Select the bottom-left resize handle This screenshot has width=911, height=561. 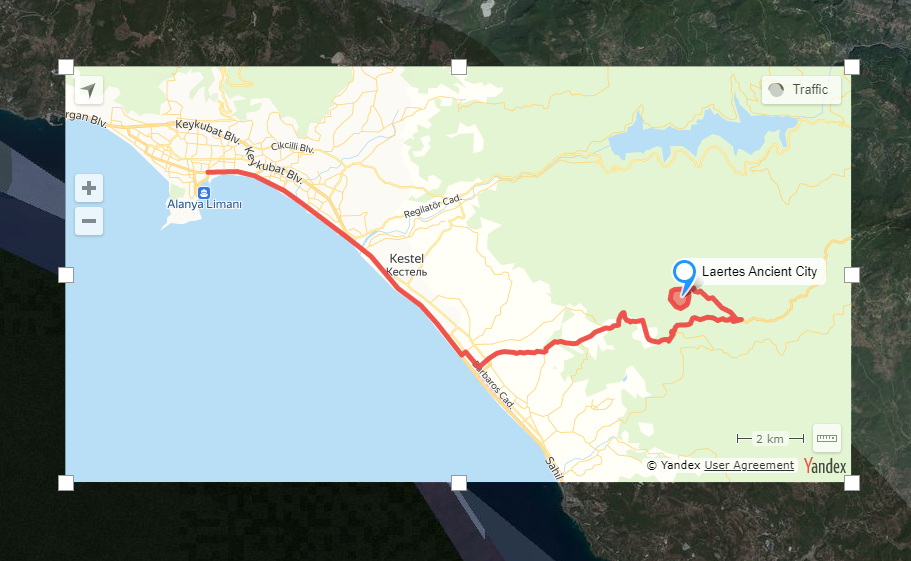pos(66,483)
